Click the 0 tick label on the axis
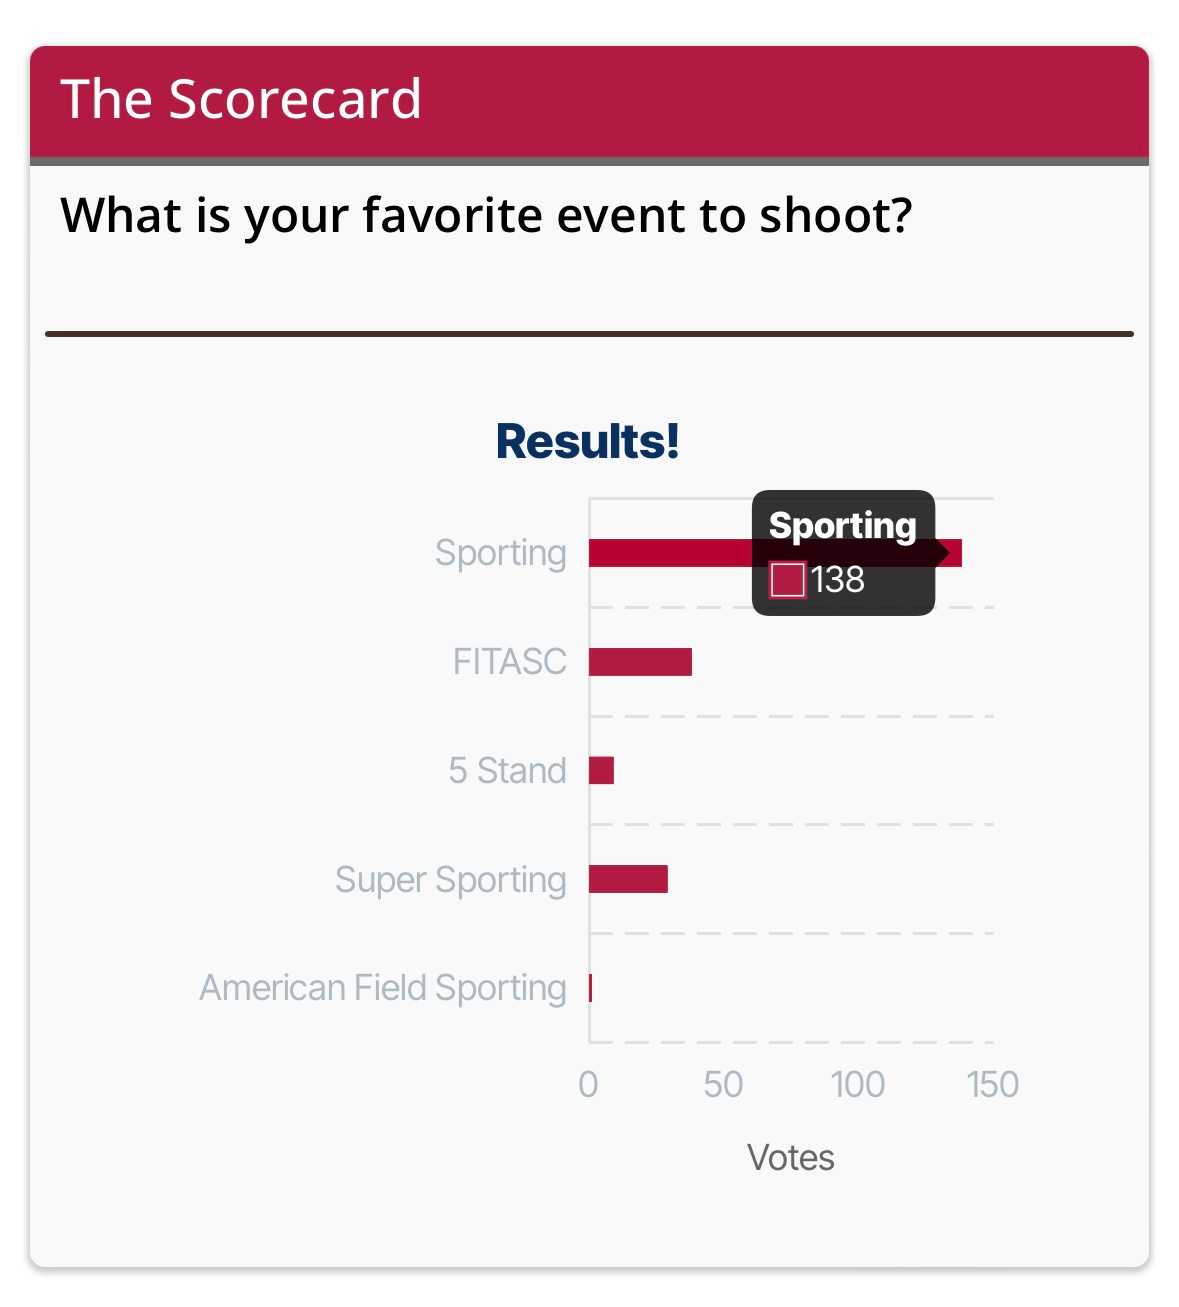The width and height of the screenshot is (1179, 1307). click(588, 1085)
